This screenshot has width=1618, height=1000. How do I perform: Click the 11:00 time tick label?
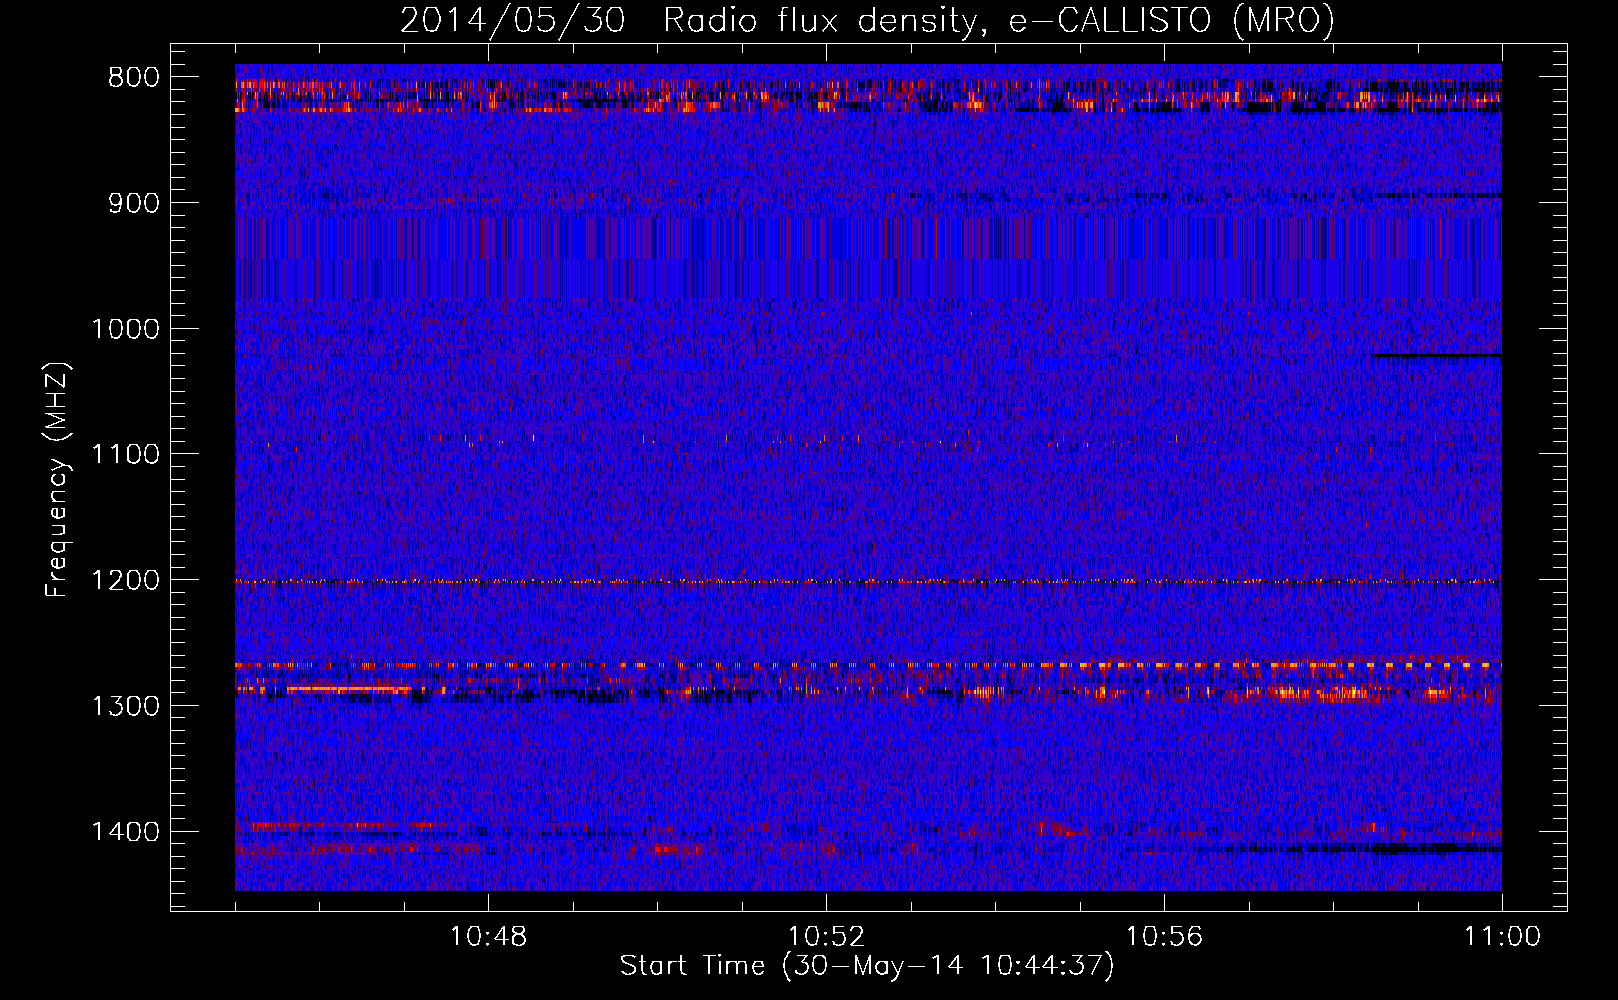[x=1502, y=937]
